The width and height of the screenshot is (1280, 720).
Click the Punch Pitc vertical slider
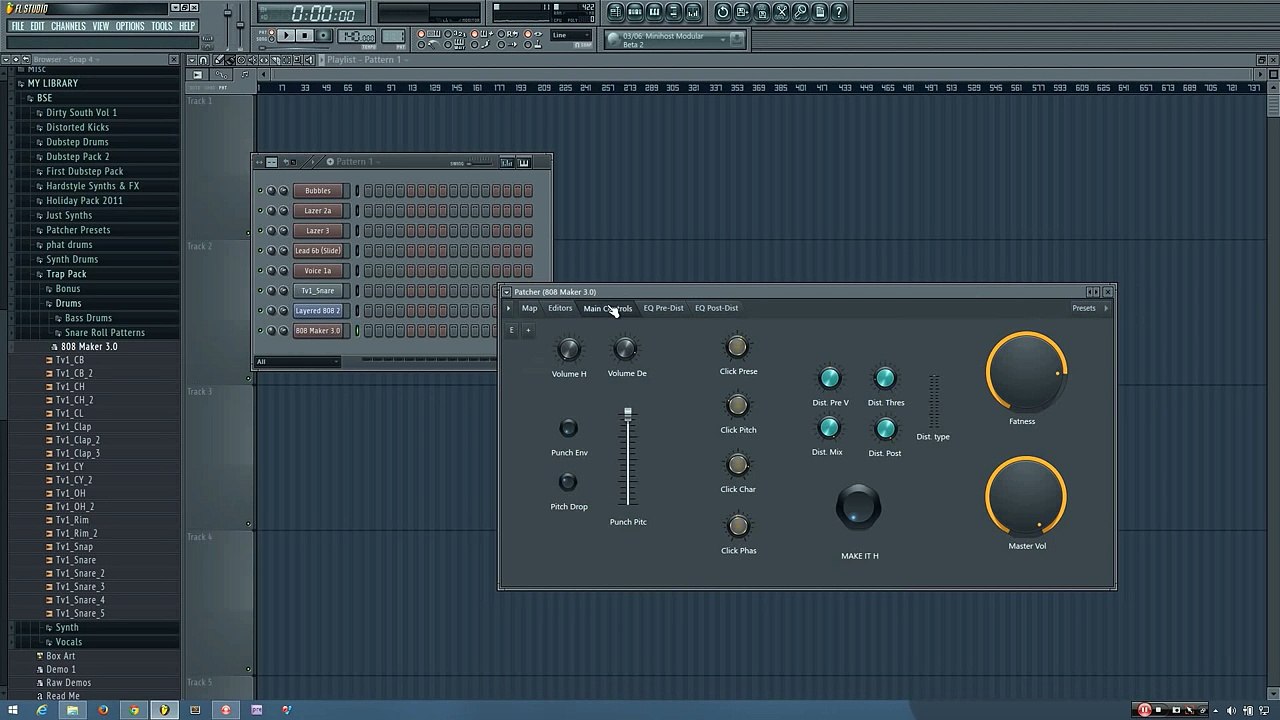[628, 457]
